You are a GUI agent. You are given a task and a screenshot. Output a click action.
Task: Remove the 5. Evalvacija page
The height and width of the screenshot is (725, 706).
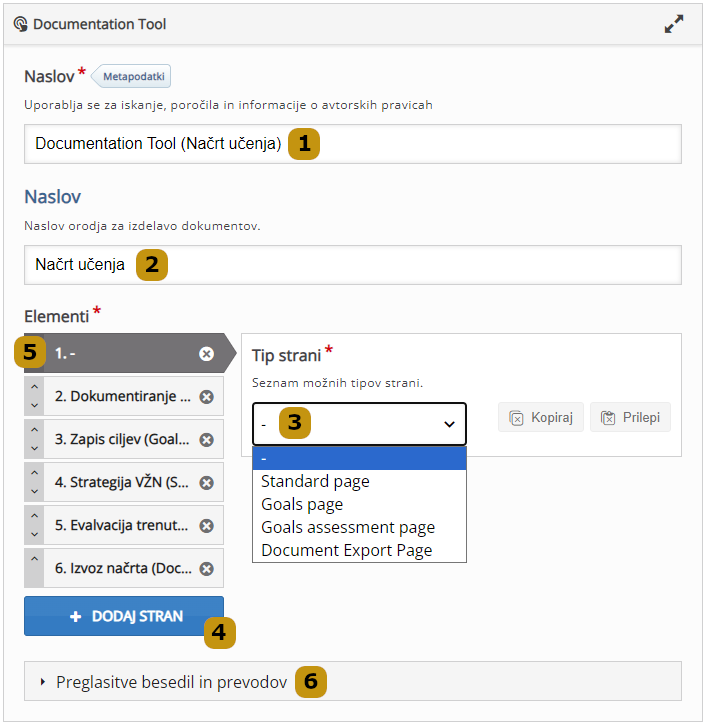point(206,526)
